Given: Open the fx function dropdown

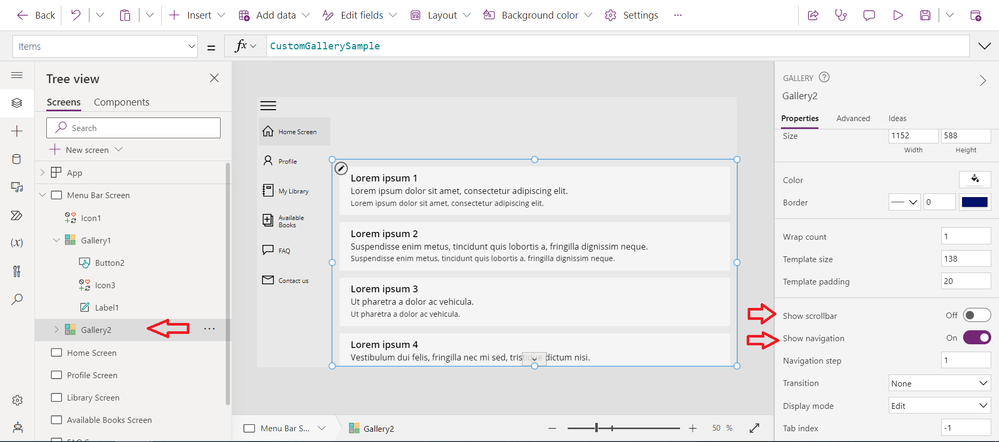Looking at the screenshot, I should 246,46.
